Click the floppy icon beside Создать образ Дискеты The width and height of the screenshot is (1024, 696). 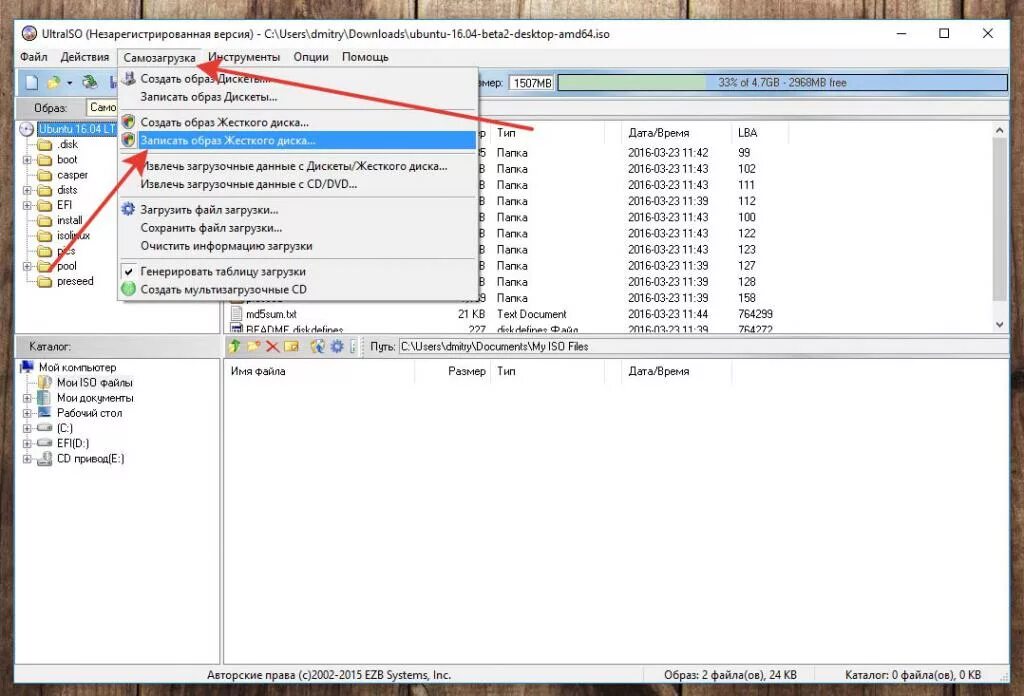pos(129,78)
